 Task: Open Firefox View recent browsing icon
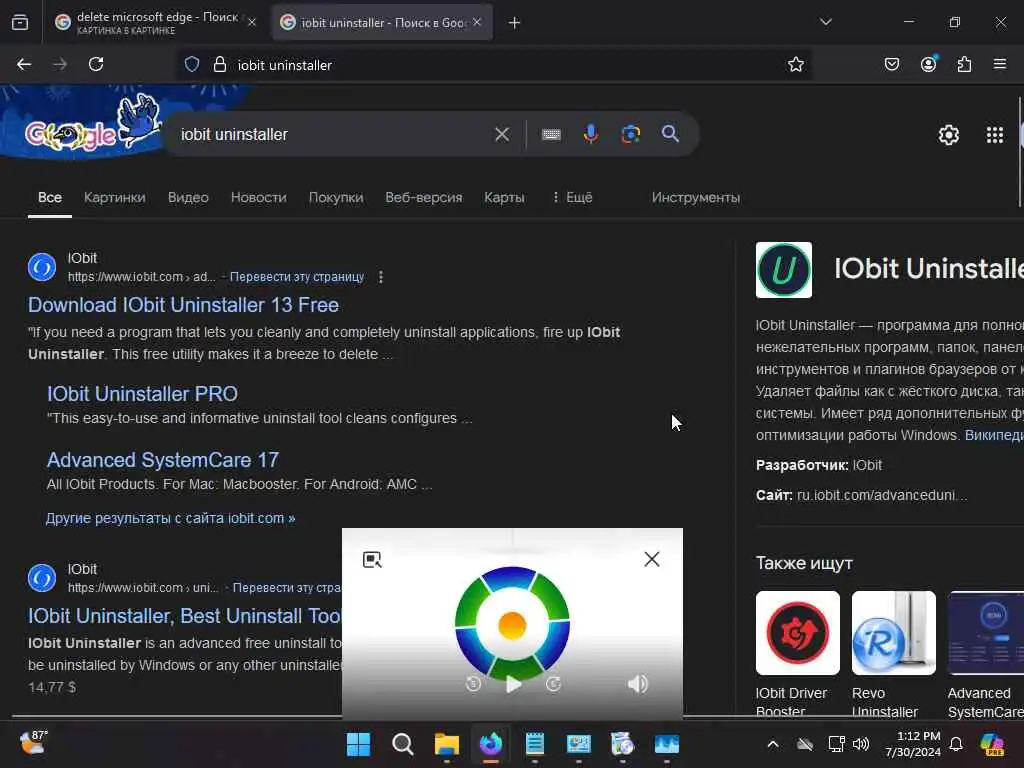coord(20,23)
